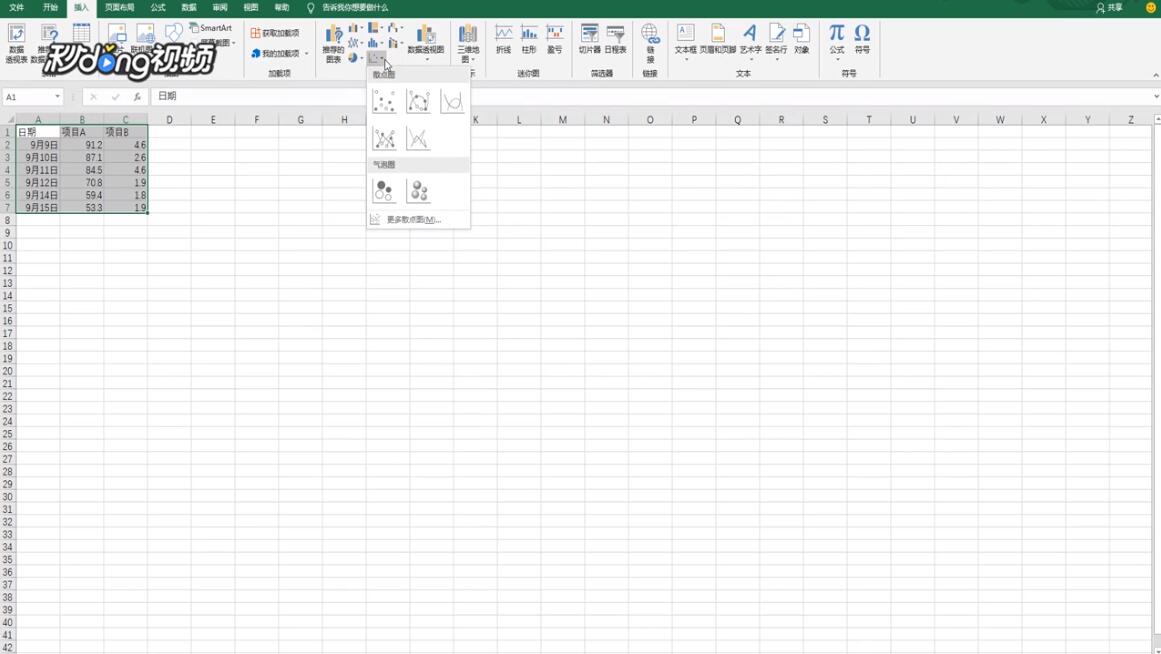Insert 页眉和页脚 header and footer
Image resolution: width=1161 pixels, height=654 pixels.
(x=717, y=39)
